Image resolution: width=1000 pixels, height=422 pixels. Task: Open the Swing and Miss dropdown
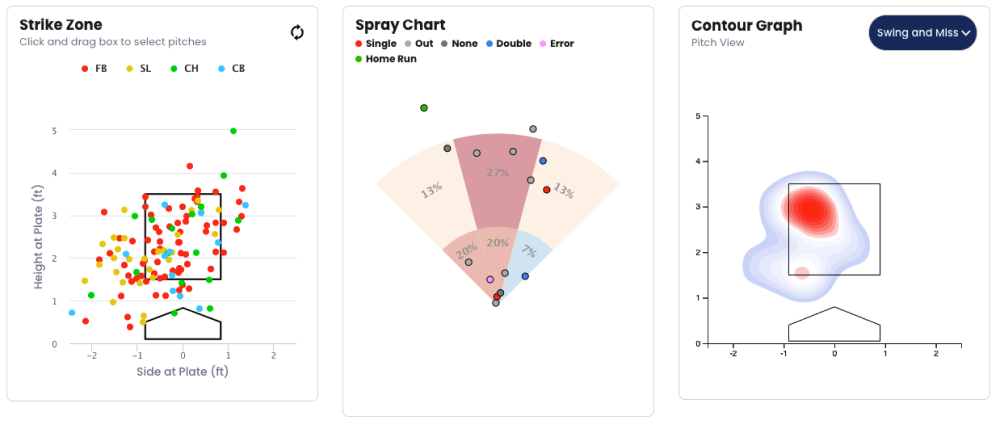tap(922, 33)
